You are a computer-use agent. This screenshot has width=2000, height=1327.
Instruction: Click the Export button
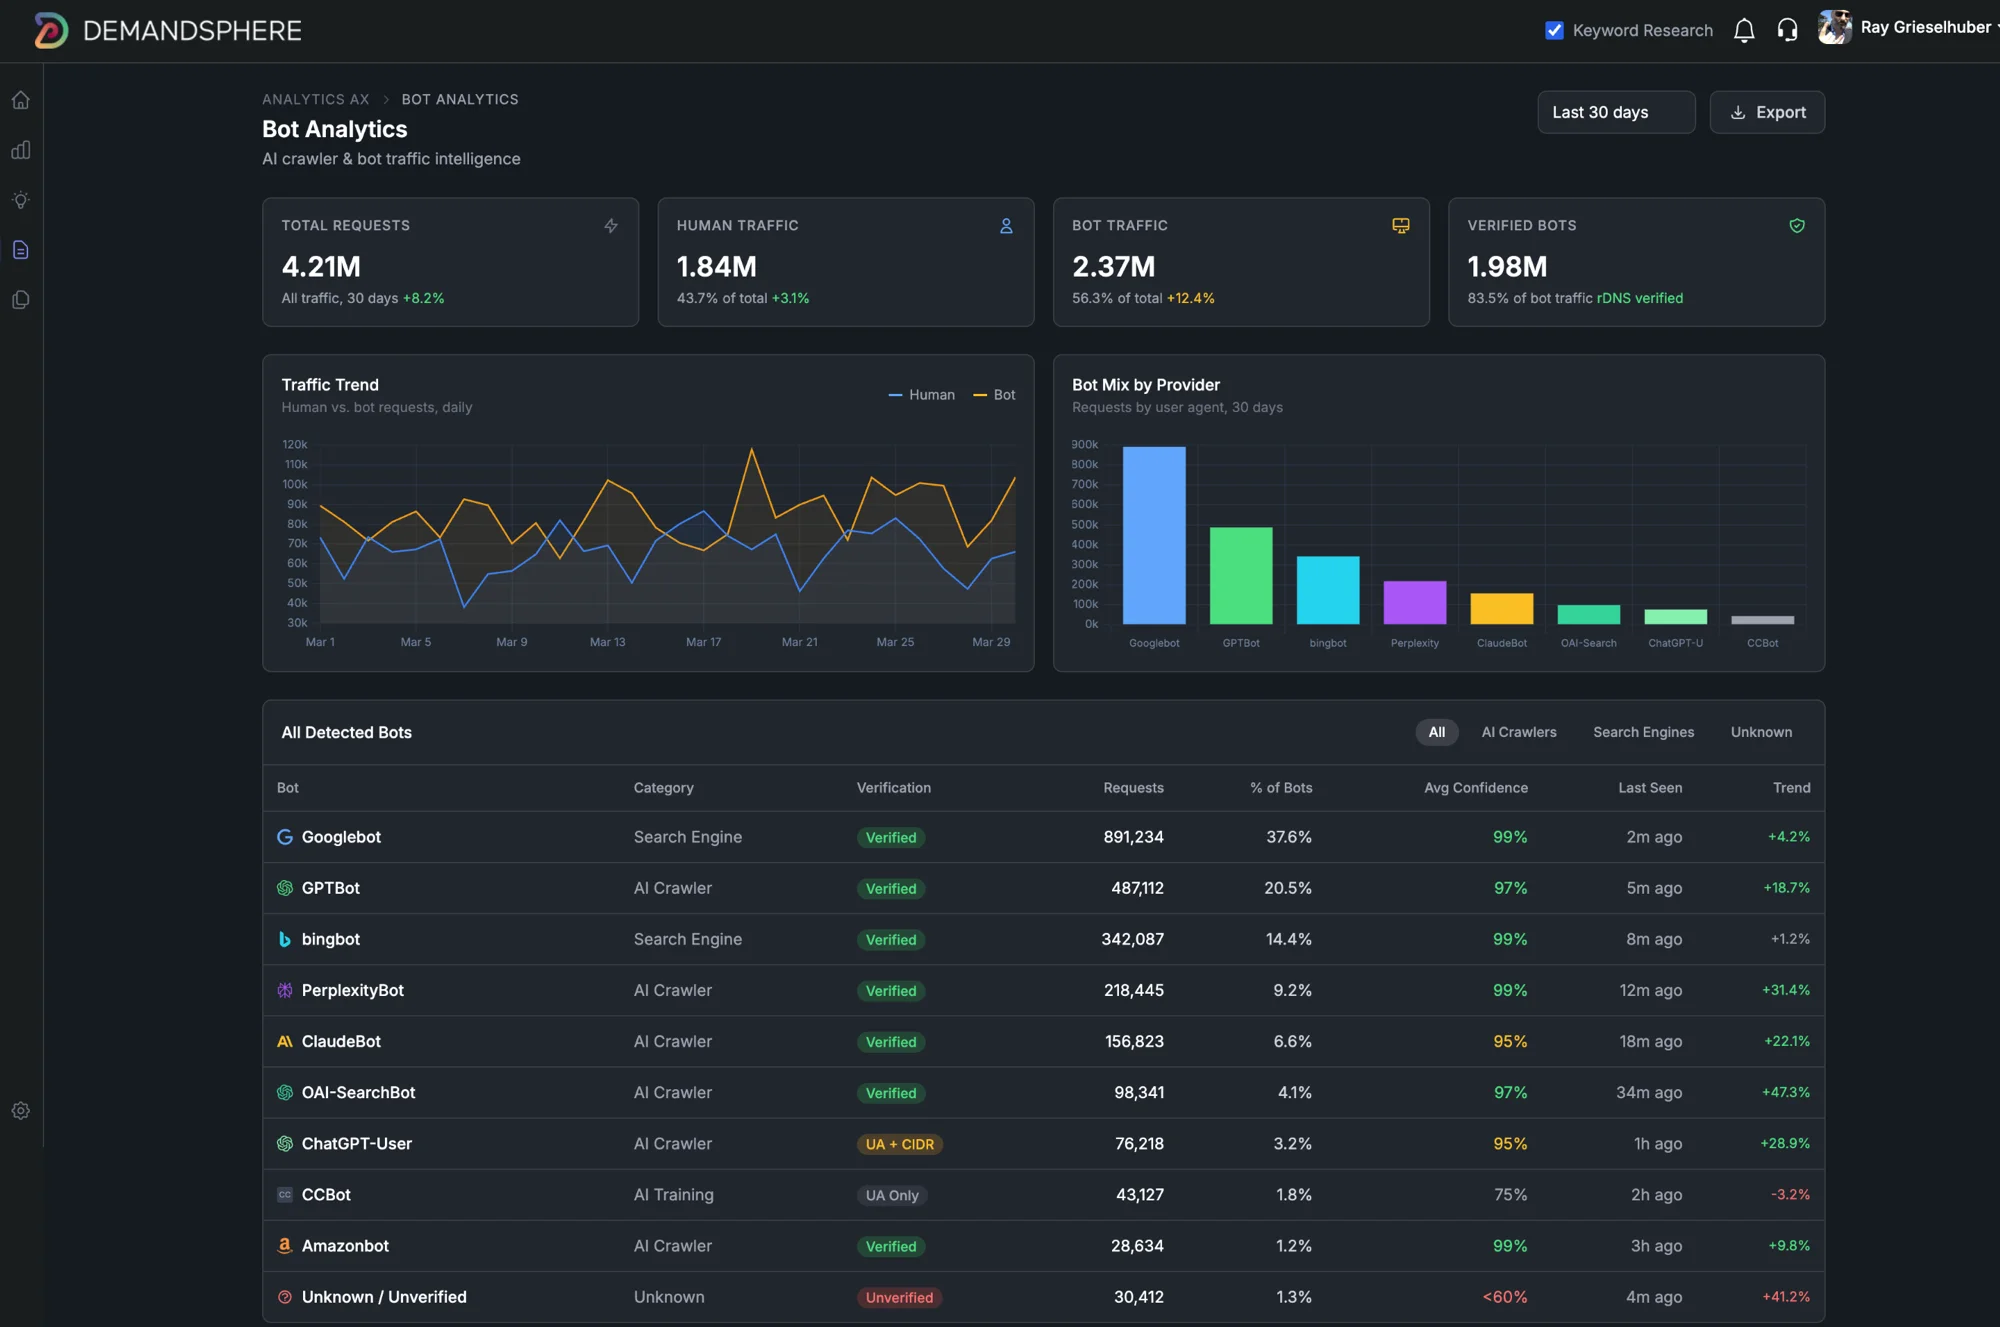tap(1767, 112)
